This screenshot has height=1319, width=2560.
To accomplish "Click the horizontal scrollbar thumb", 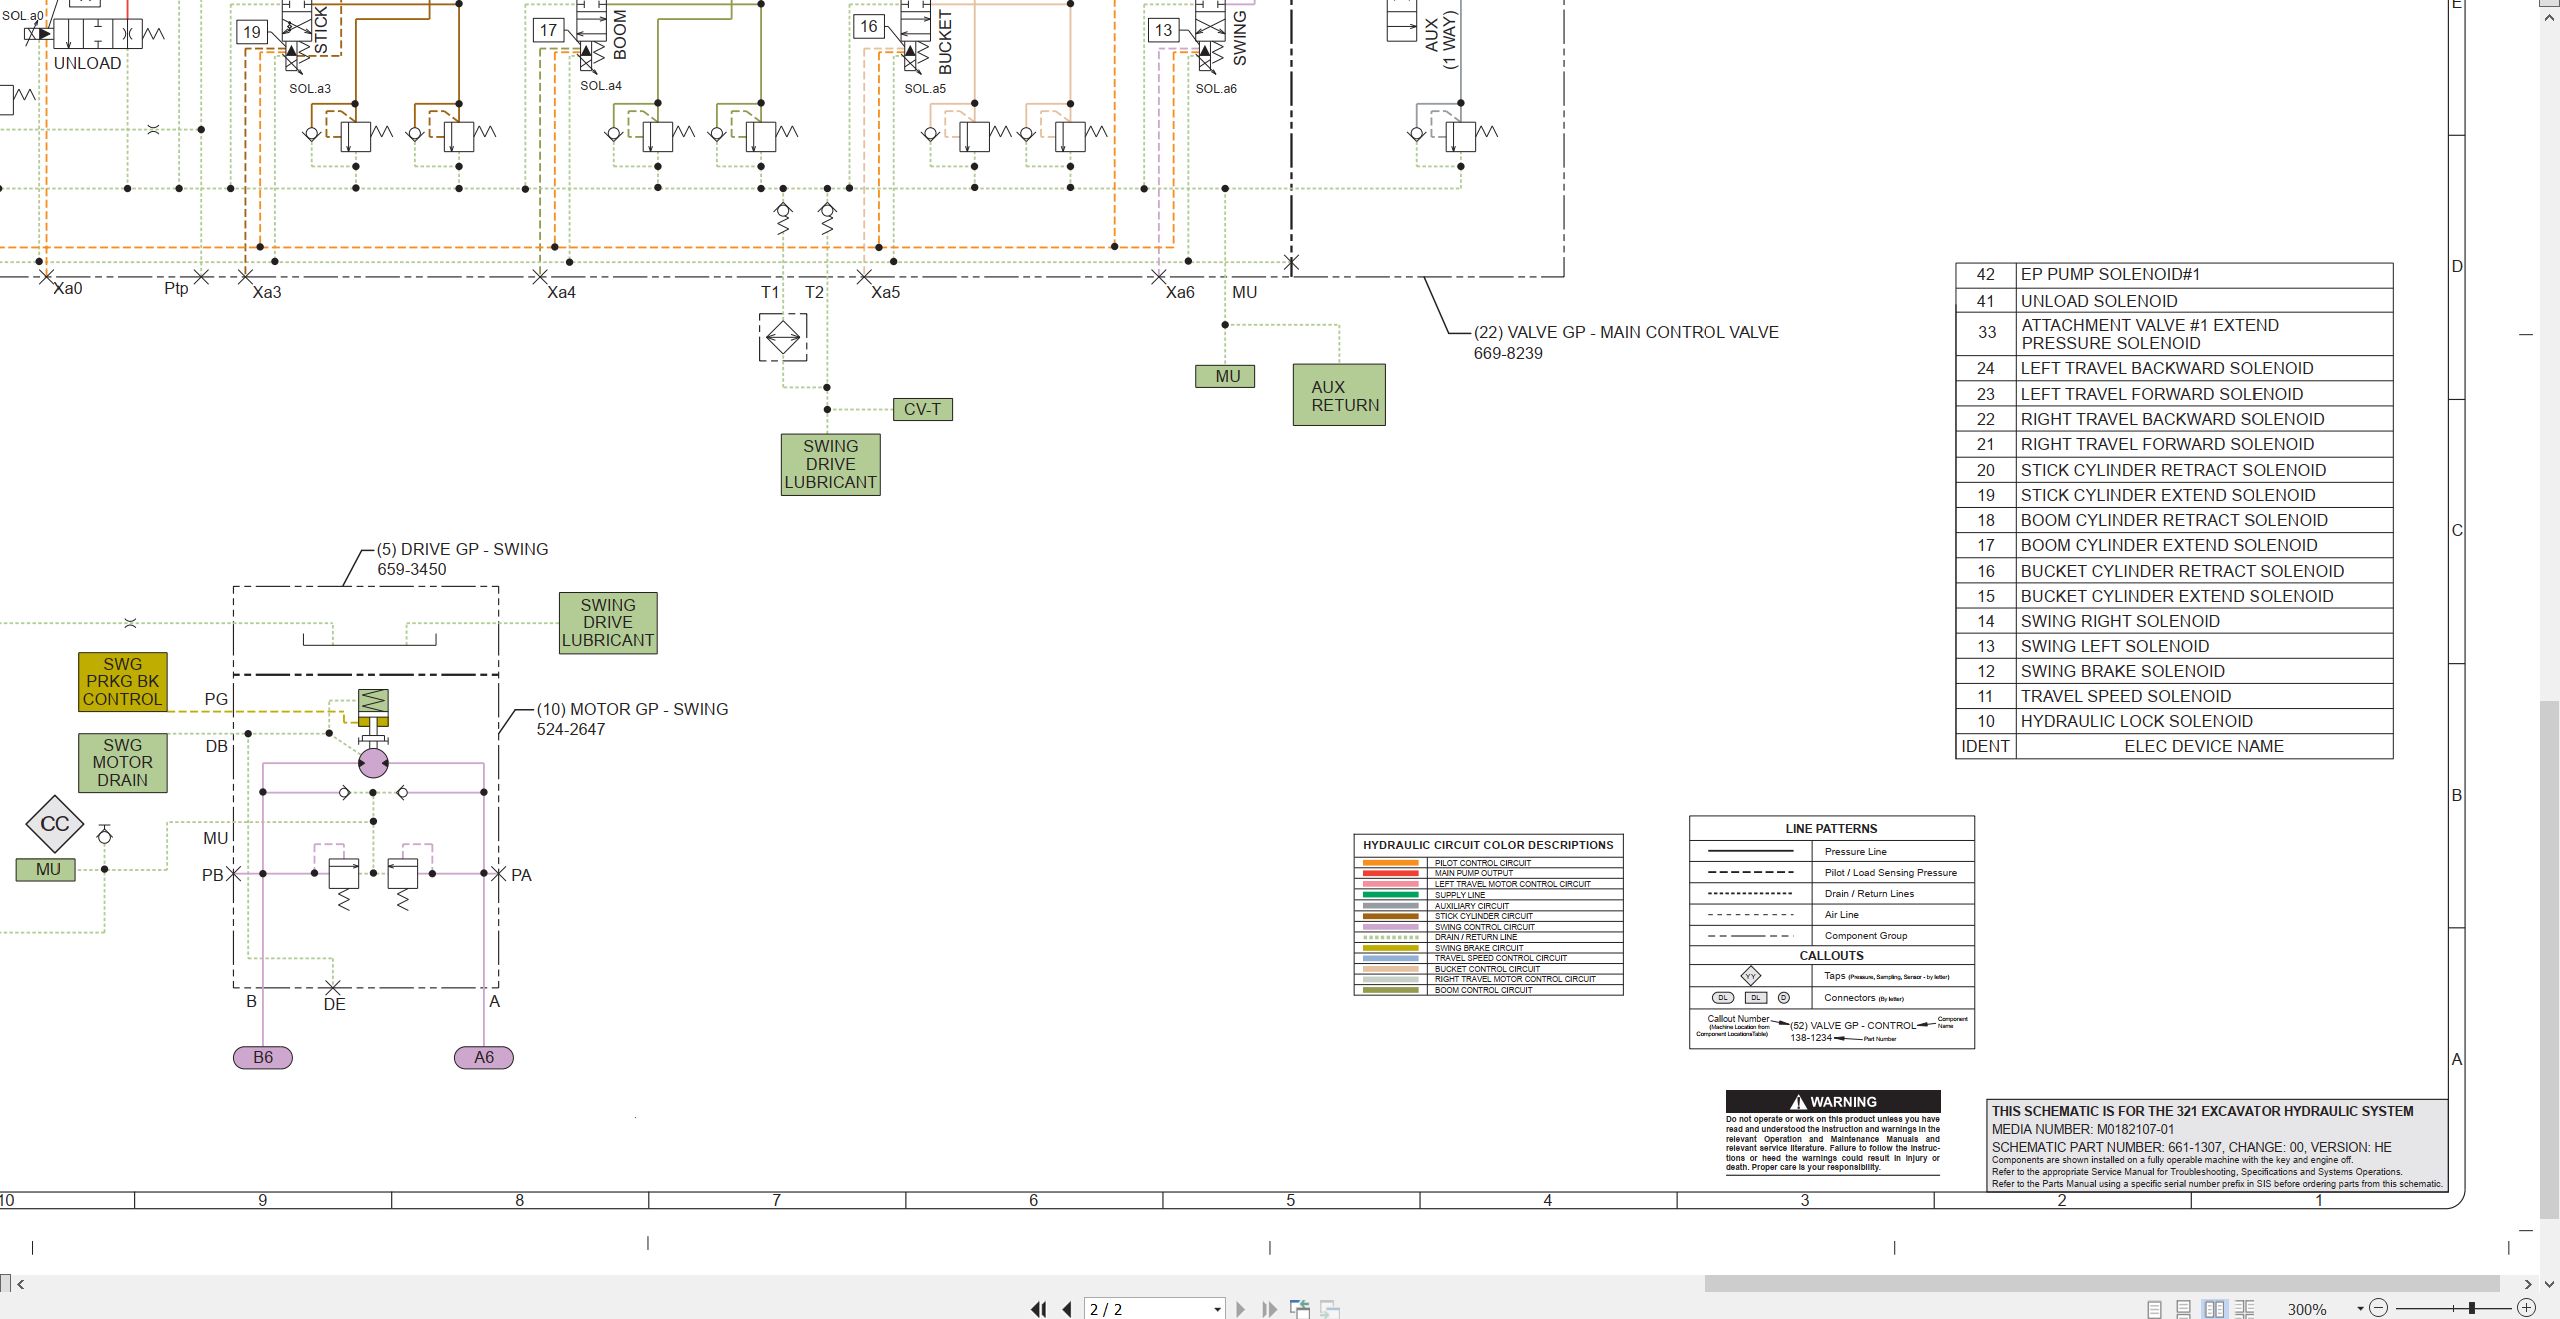I will [x=2101, y=1283].
